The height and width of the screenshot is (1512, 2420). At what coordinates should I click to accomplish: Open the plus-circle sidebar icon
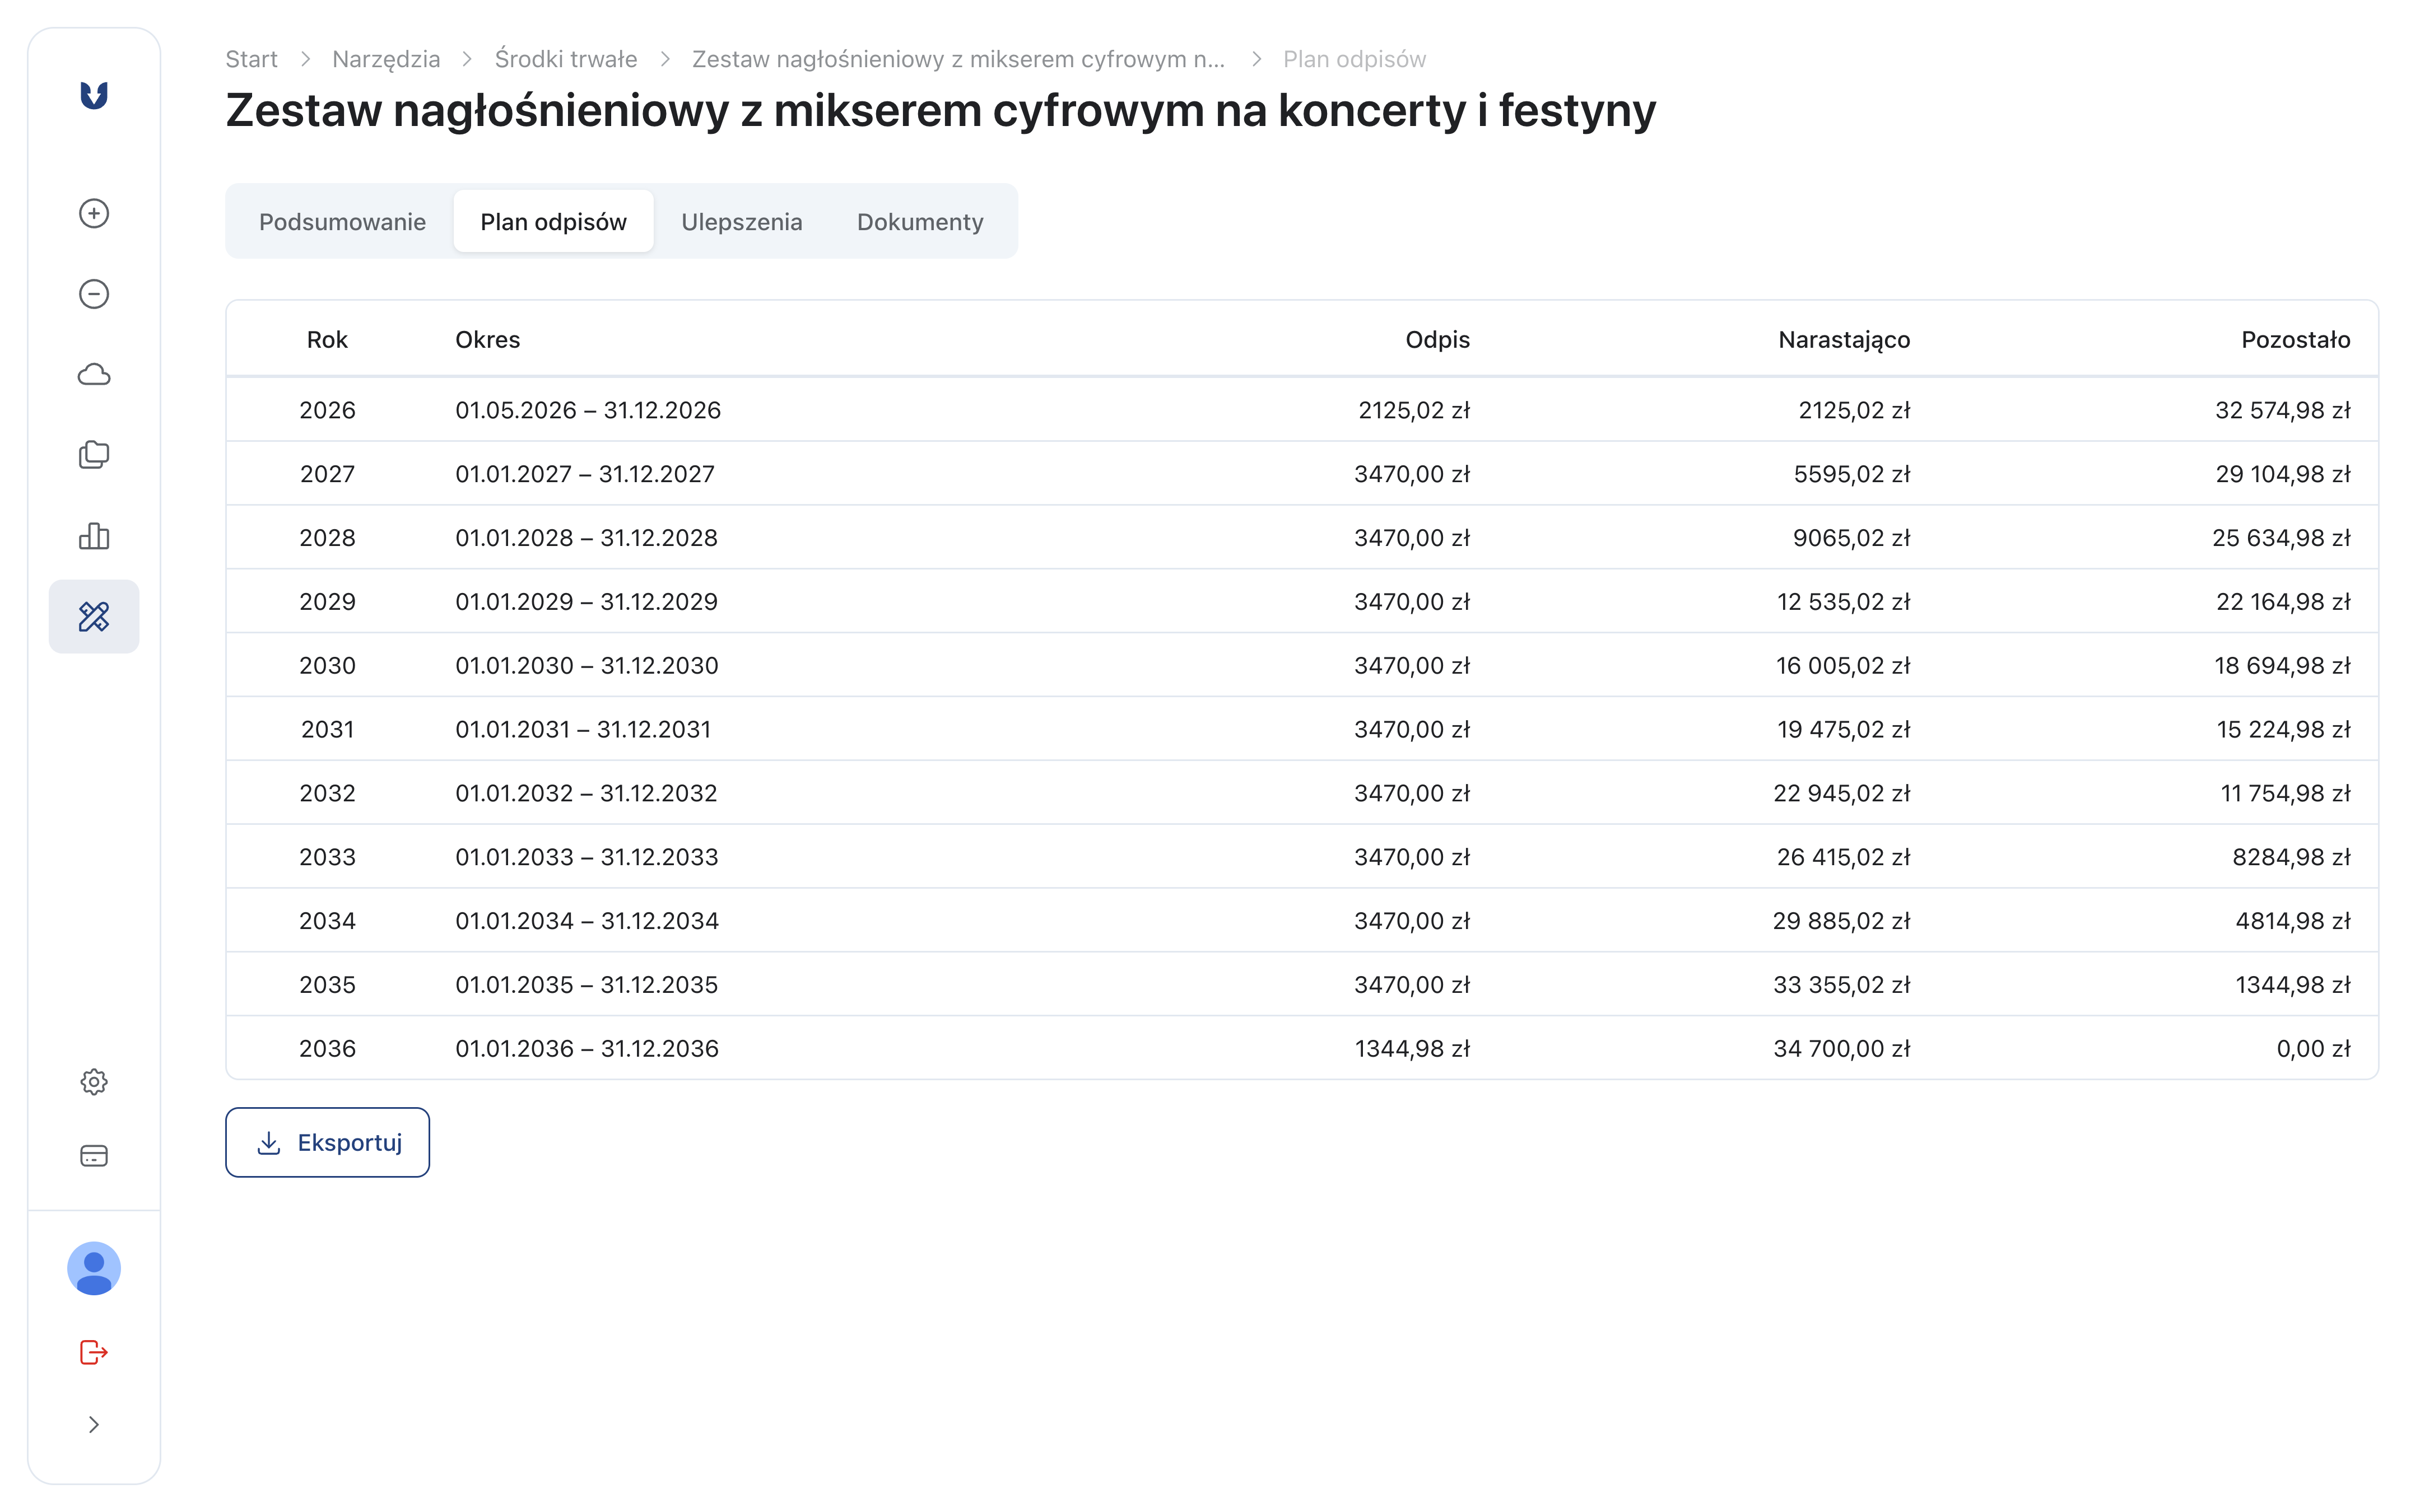pyautogui.click(x=94, y=213)
